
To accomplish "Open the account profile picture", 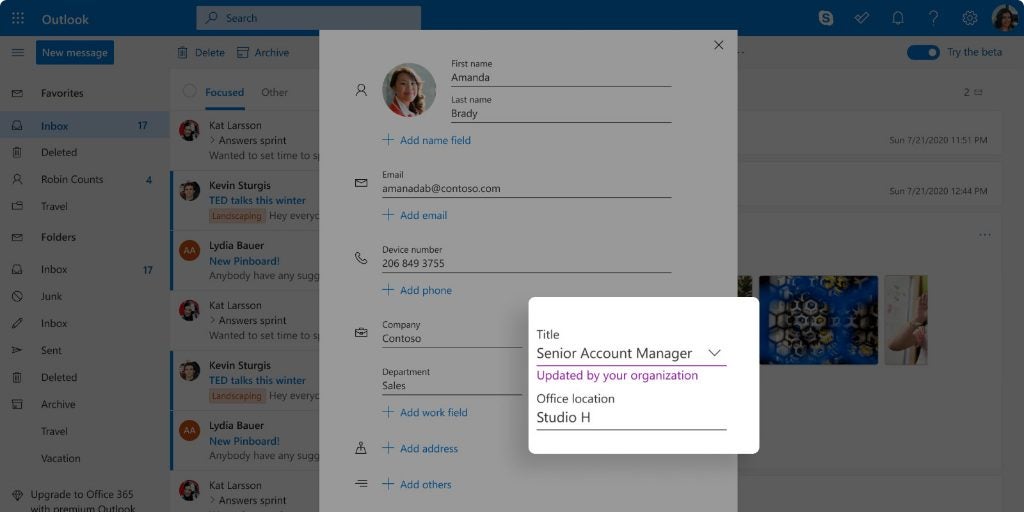I will [1004, 18].
